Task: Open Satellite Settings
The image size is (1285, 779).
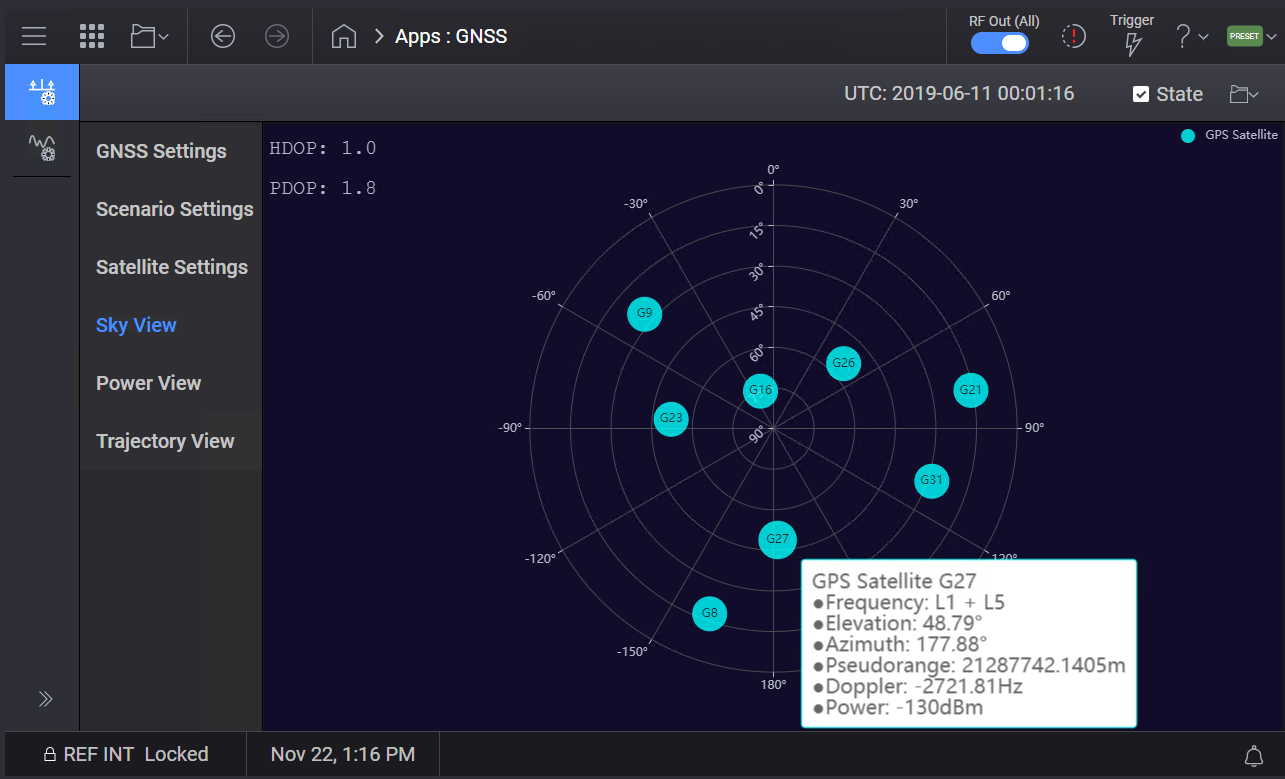Action: point(171,267)
